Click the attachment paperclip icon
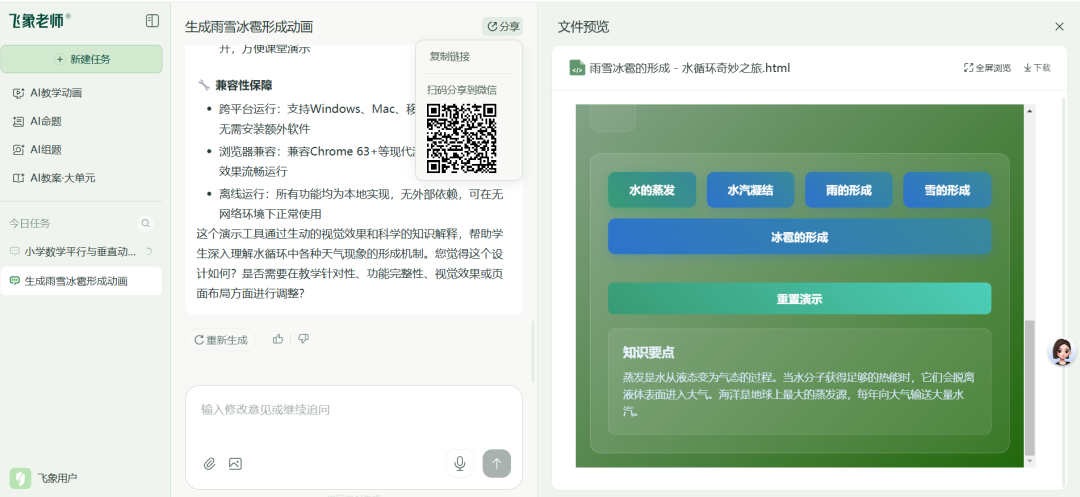 coord(209,464)
